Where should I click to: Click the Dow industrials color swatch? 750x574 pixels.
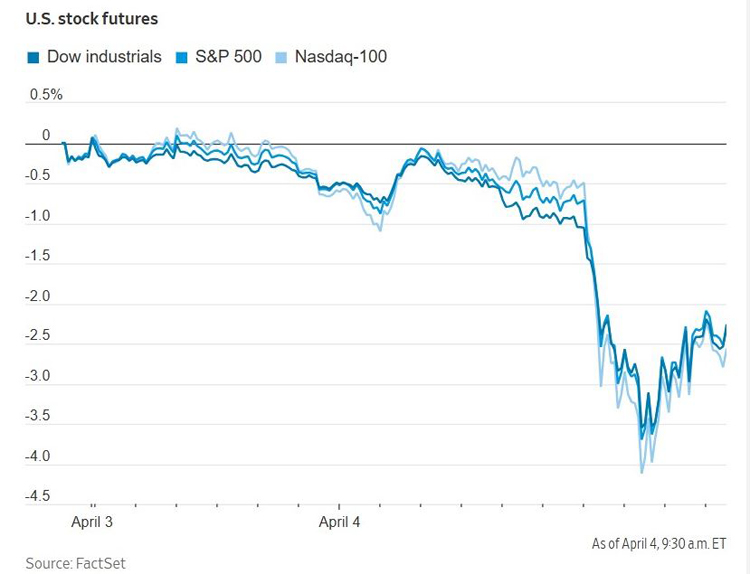coord(33,58)
